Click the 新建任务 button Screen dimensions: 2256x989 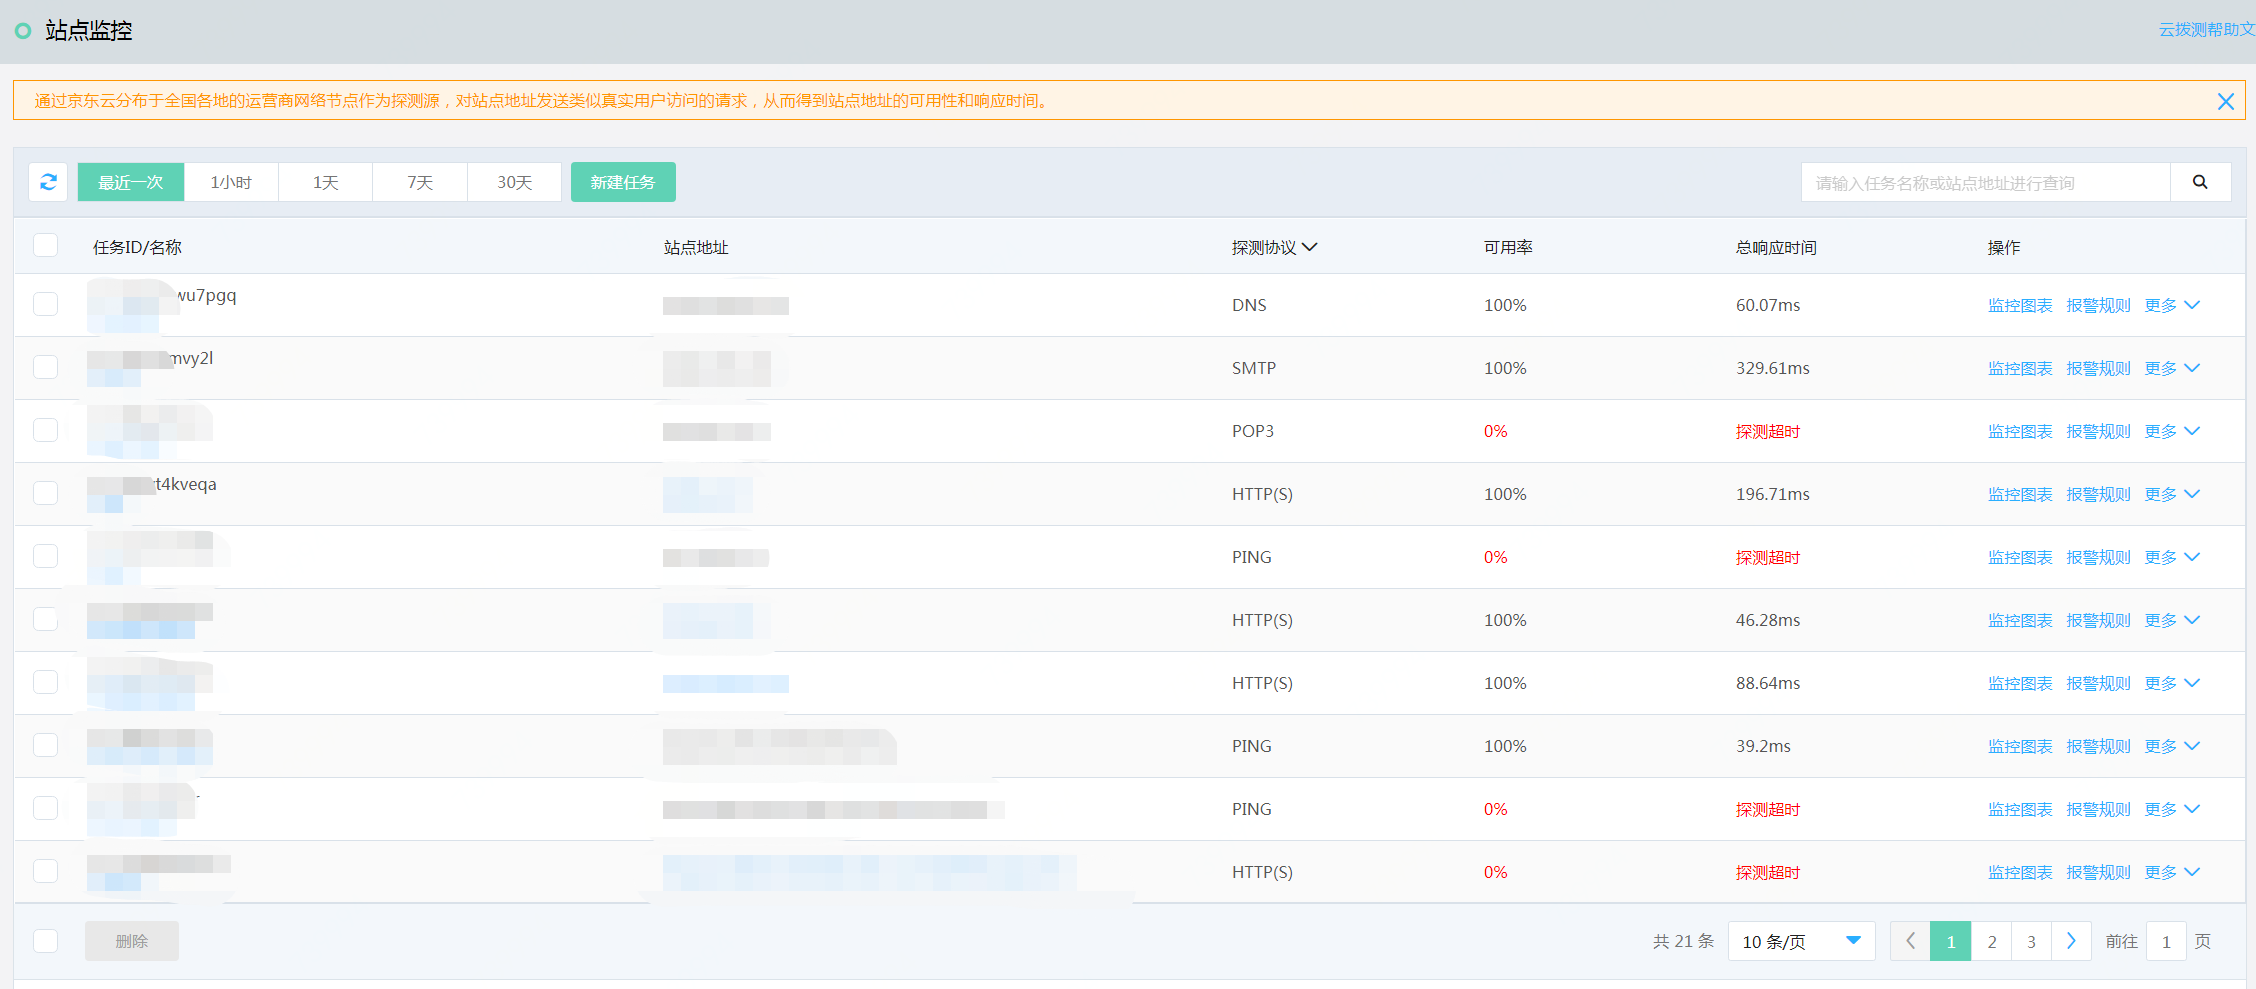point(623,182)
